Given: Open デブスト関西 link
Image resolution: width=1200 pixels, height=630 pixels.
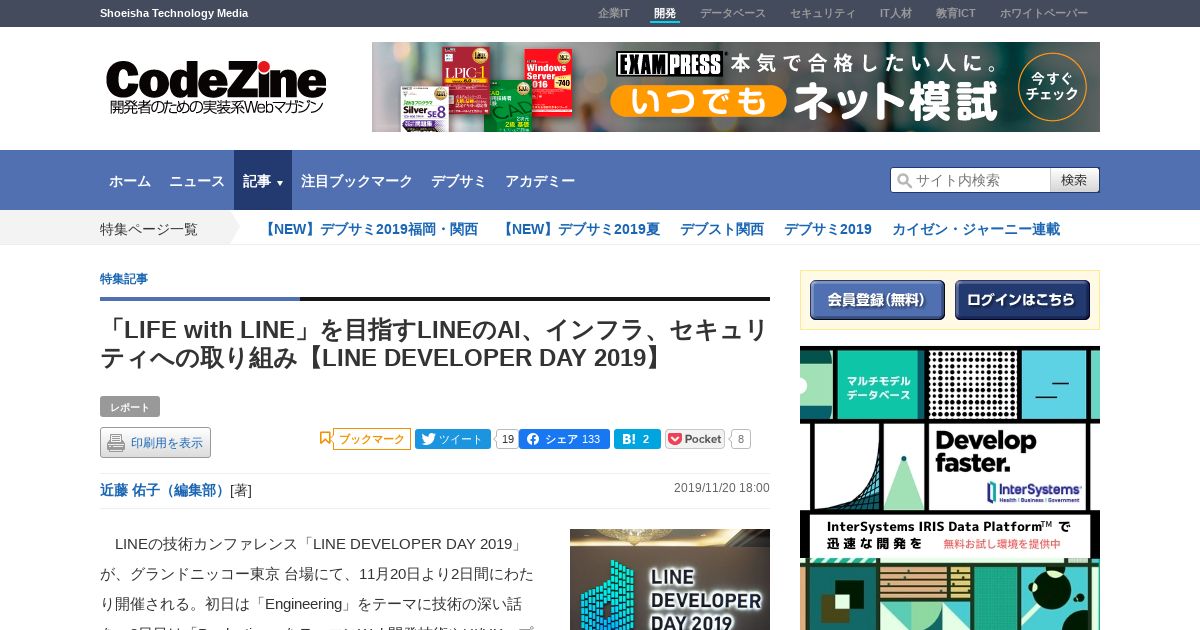Looking at the screenshot, I should pos(722,229).
